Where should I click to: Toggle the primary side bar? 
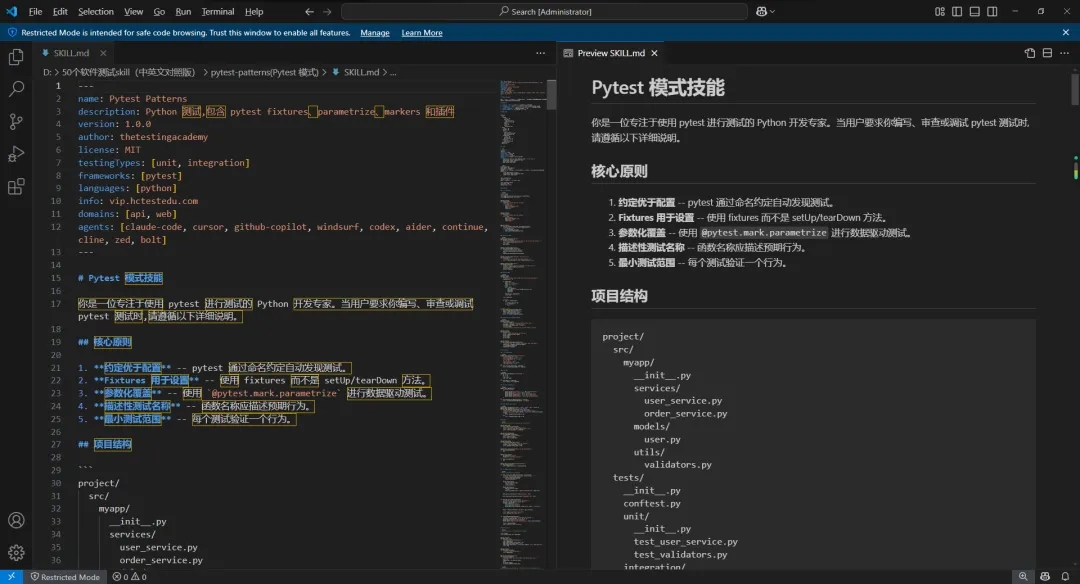click(x=957, y=12)
